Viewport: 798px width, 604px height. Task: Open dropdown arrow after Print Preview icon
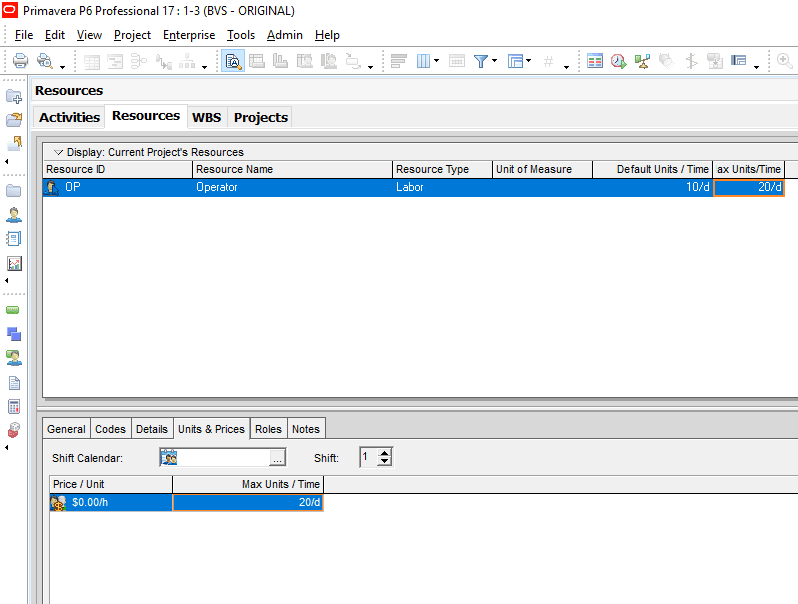coord(62,67)
